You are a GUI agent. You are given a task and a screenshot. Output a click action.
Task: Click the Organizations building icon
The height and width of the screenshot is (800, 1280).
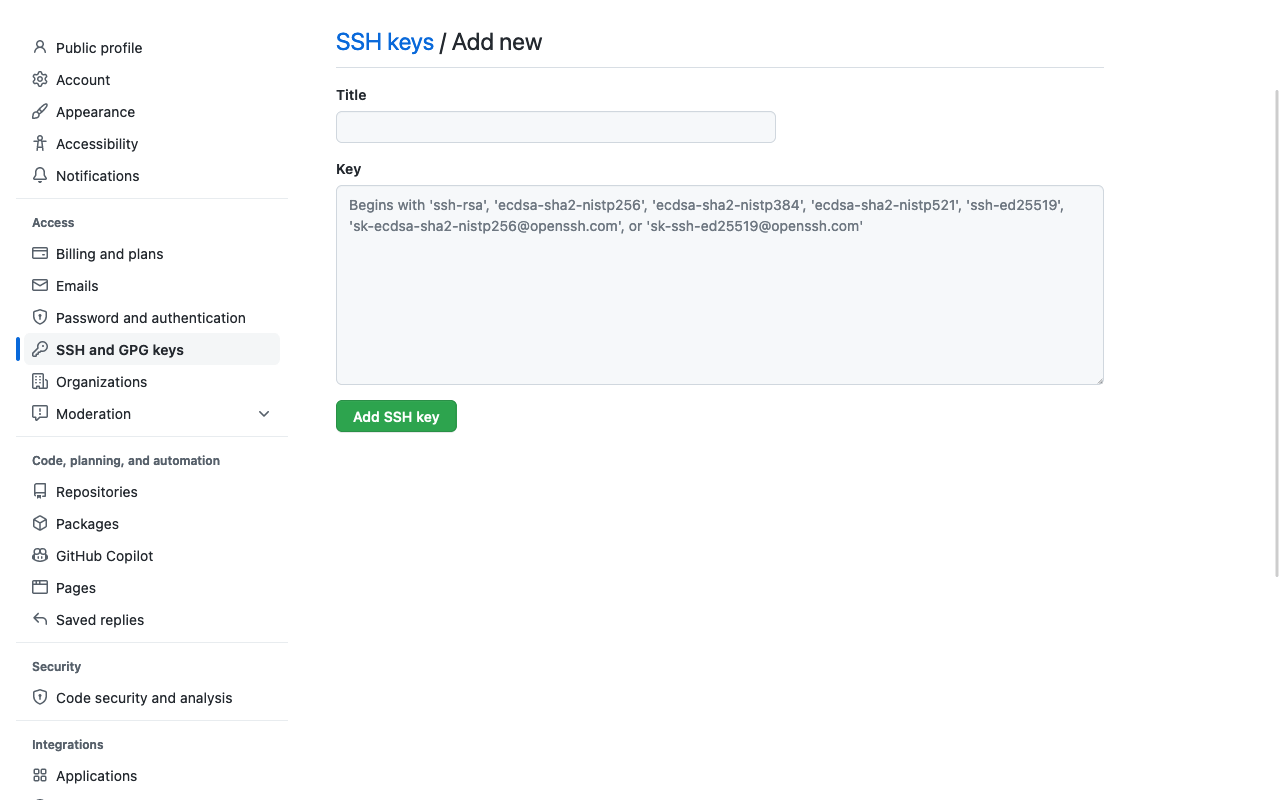[40, 381]
